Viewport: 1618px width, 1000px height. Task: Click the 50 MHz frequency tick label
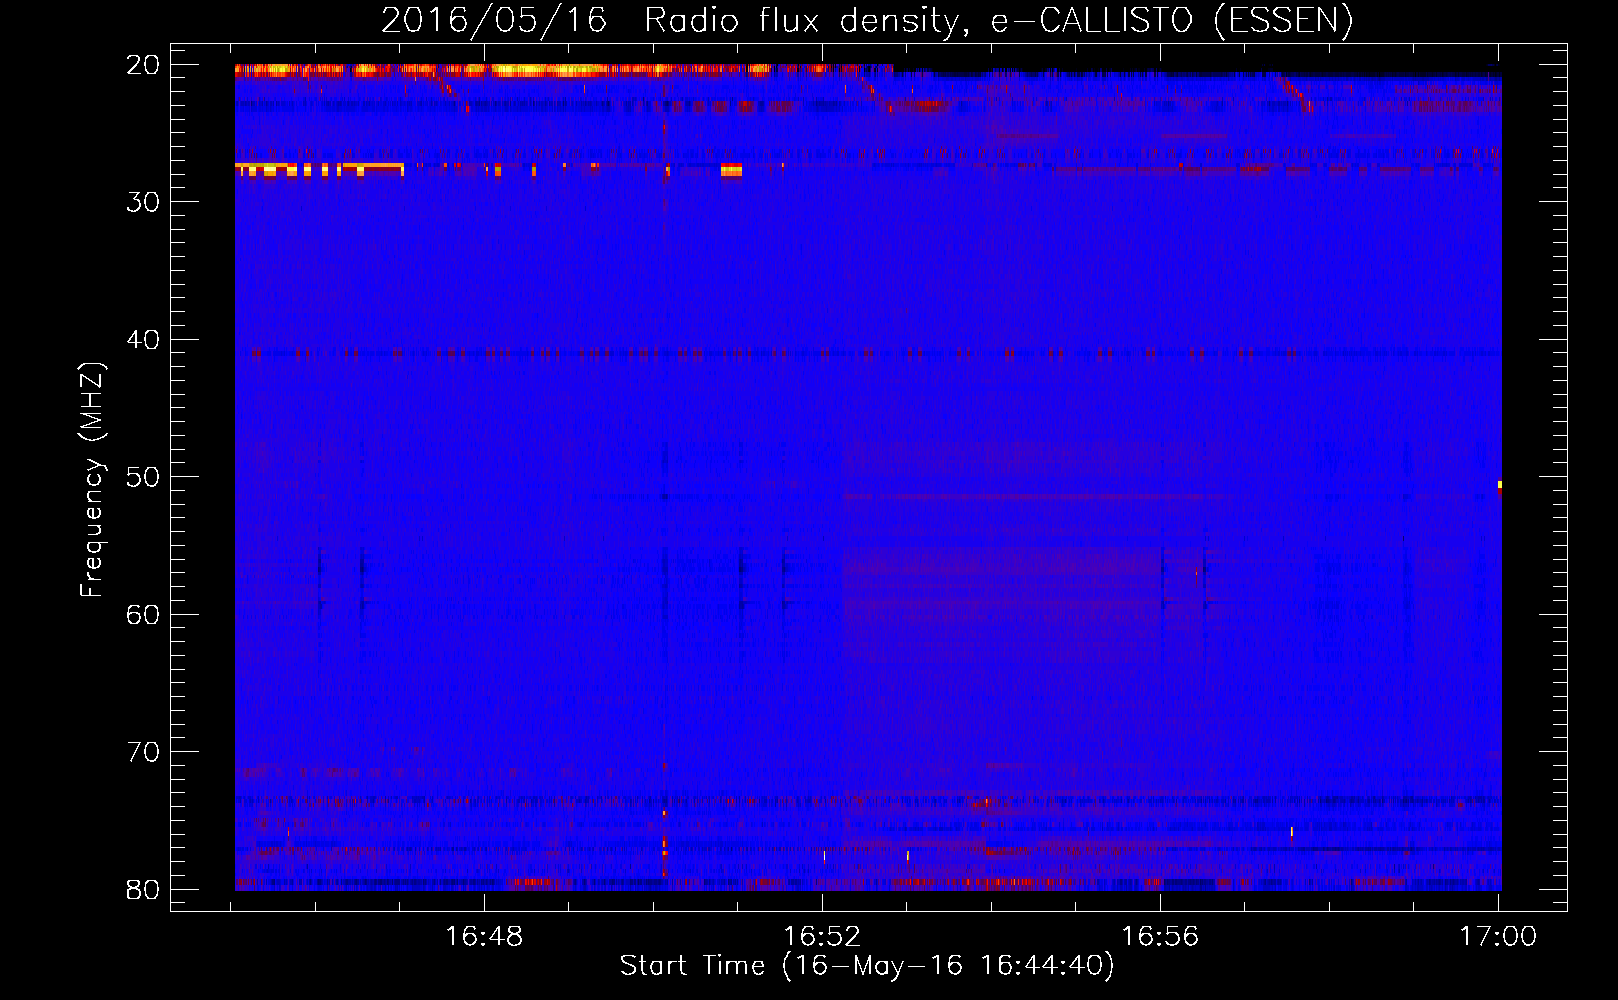pyautogui.click(x=143, y=477)
